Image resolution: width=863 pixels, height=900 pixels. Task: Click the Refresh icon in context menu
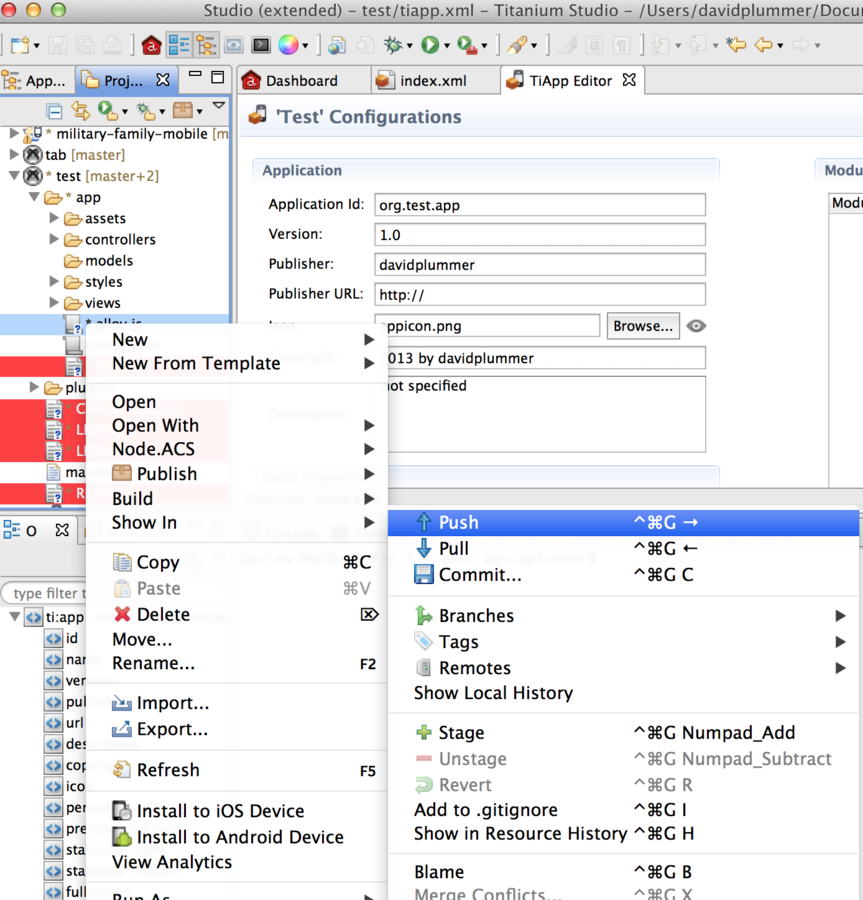tap(122, 770)
